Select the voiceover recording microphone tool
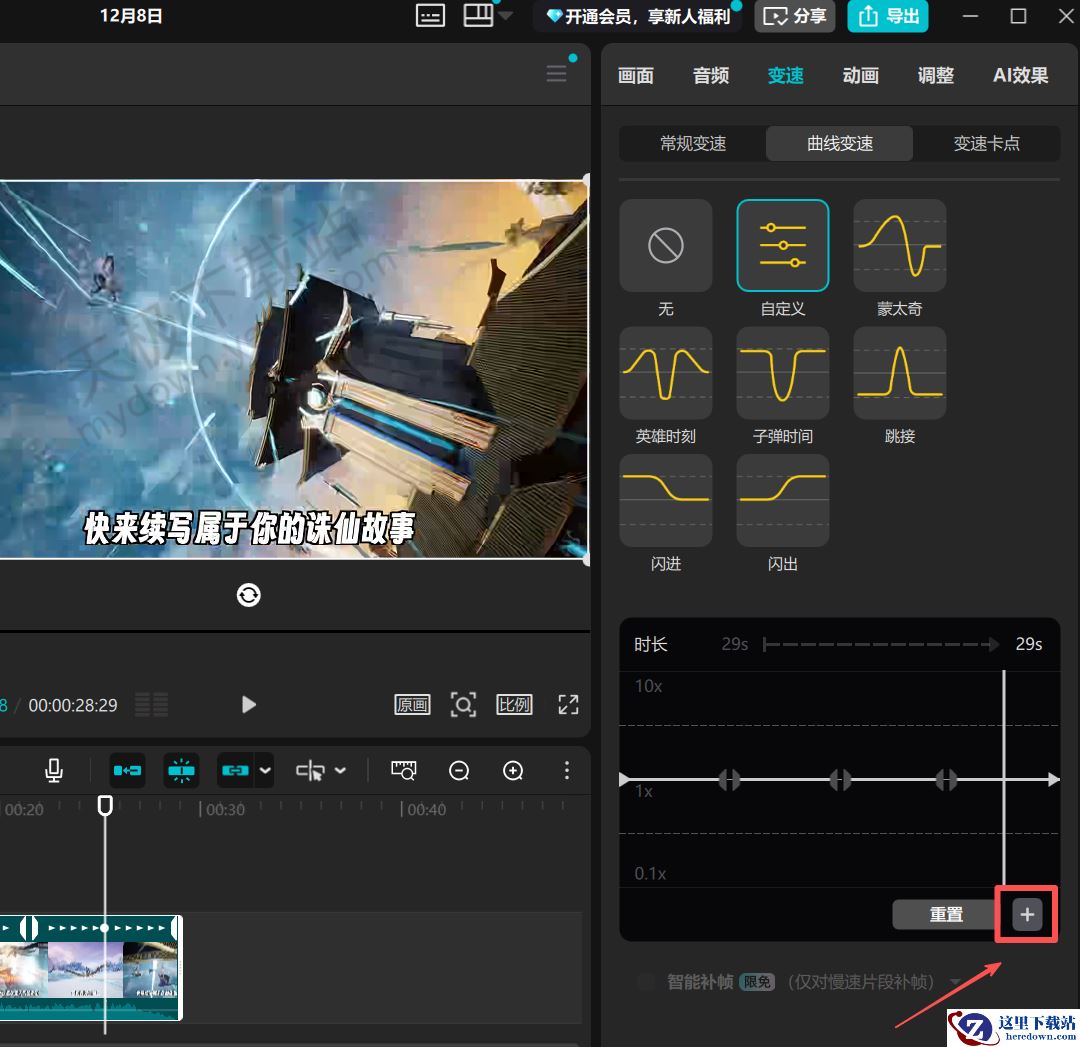 53,770
